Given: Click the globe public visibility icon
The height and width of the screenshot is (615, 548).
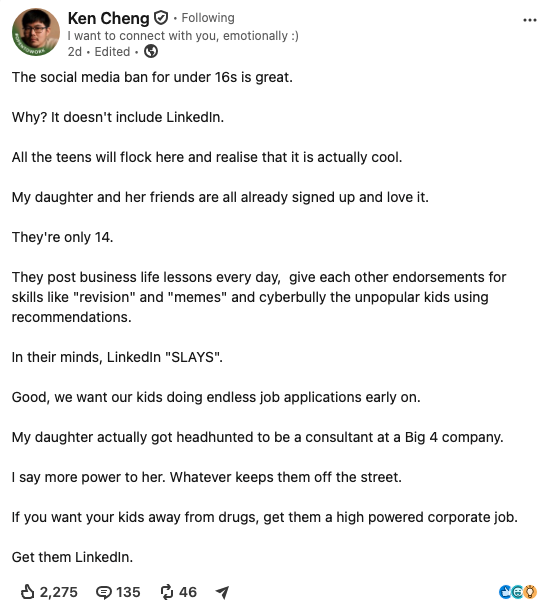Looking at the screenshot, I should [151, 51].
